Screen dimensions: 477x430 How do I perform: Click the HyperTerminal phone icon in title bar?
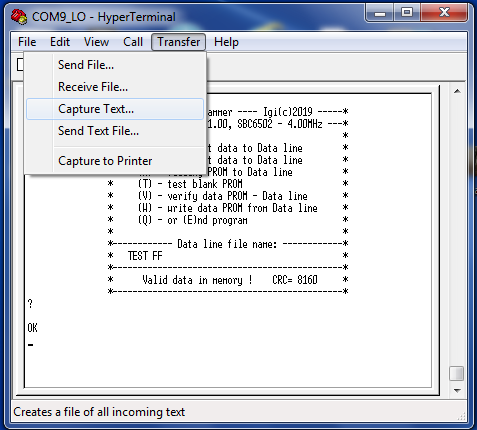pyautogui.click(x=19, y=16)
